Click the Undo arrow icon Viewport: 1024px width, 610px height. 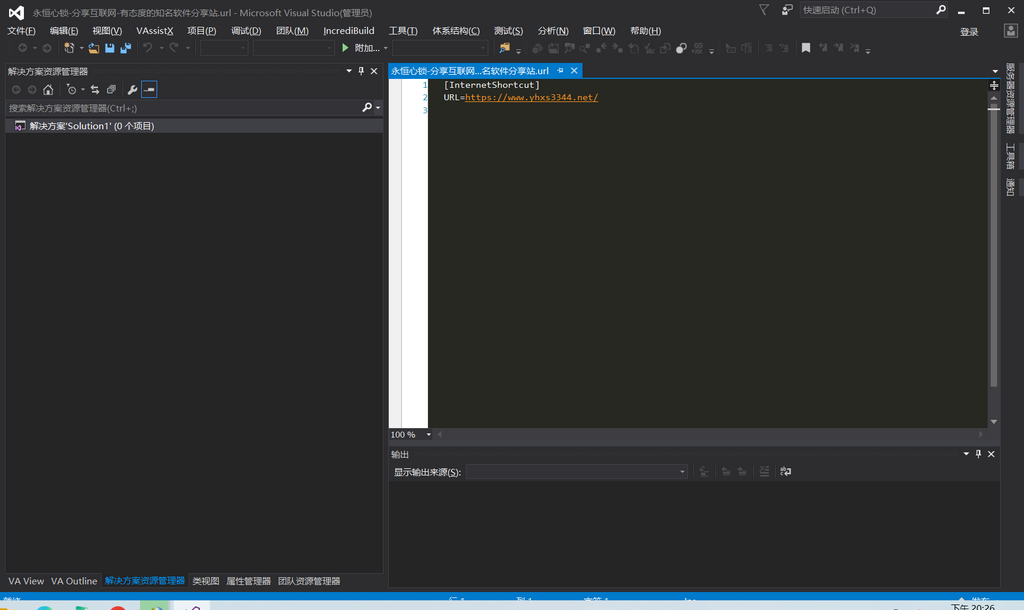tap(148, 48)
